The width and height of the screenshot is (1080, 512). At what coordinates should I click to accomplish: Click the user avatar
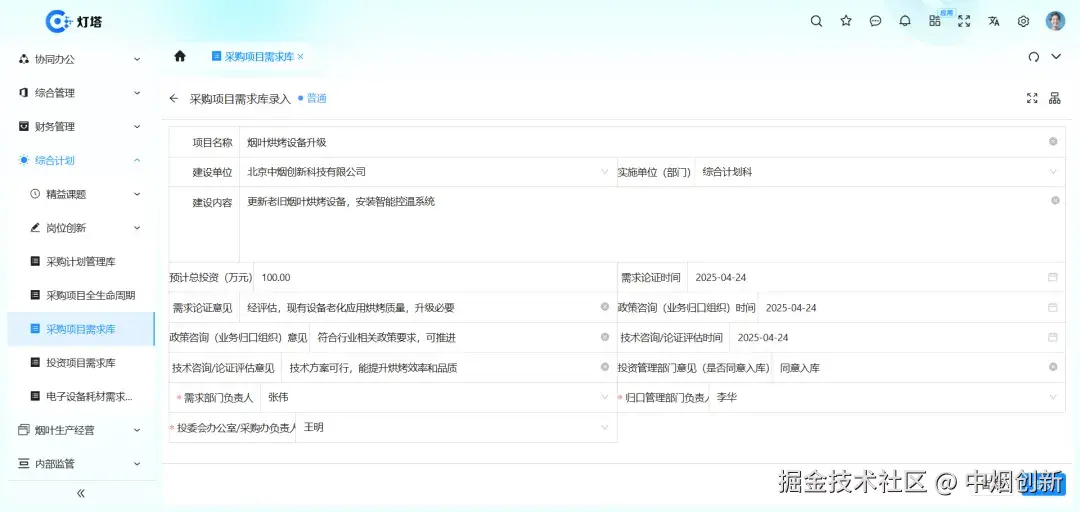point(1055,21)
